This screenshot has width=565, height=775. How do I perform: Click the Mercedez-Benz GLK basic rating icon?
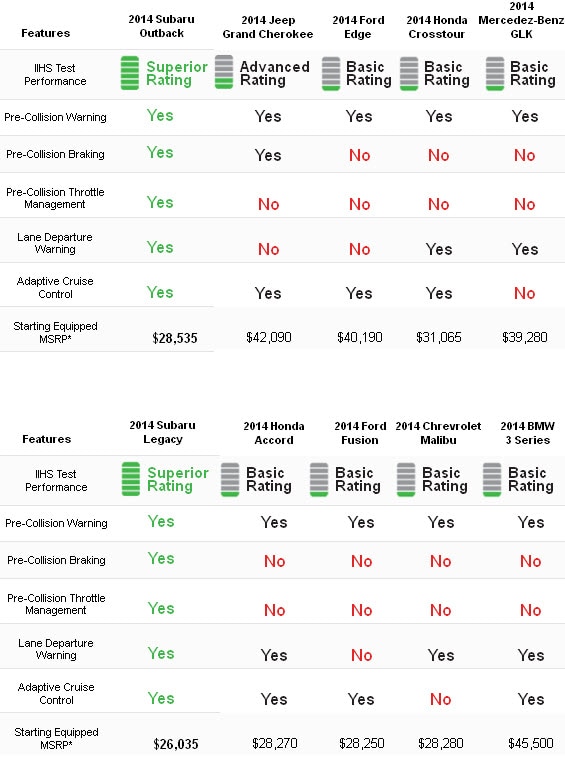[495, 74]
